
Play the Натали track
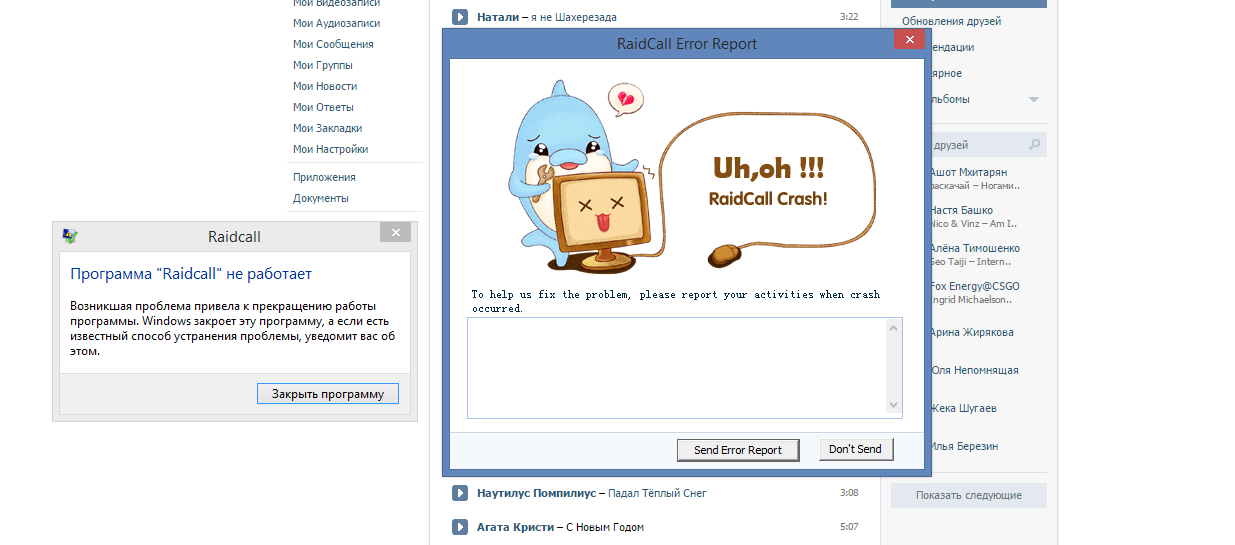click(460, 17)
